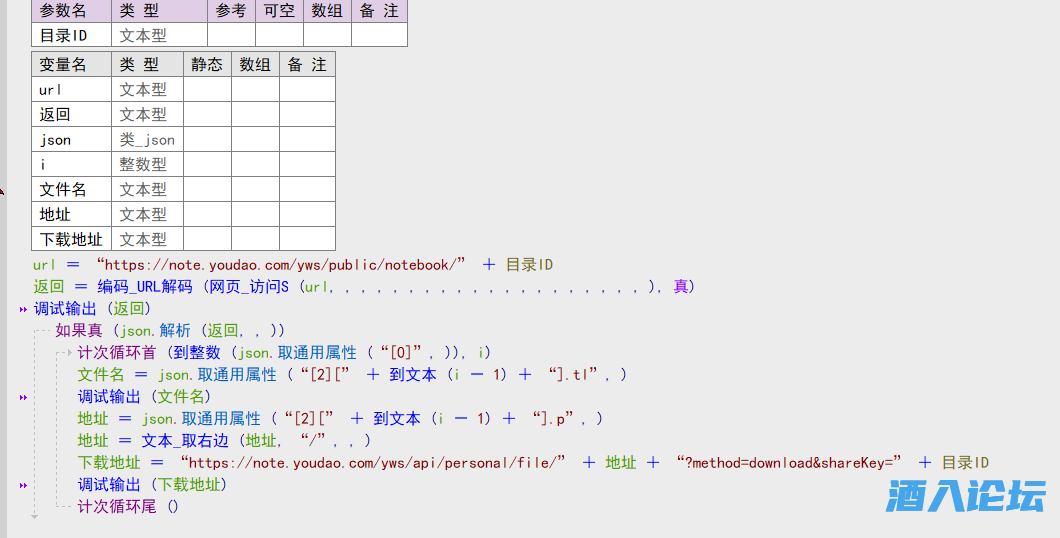Image resolution: width=1060 pixels, height=538 pixels.
Task: Open type cell 类_json of variable json
Action: coord(147,139)
